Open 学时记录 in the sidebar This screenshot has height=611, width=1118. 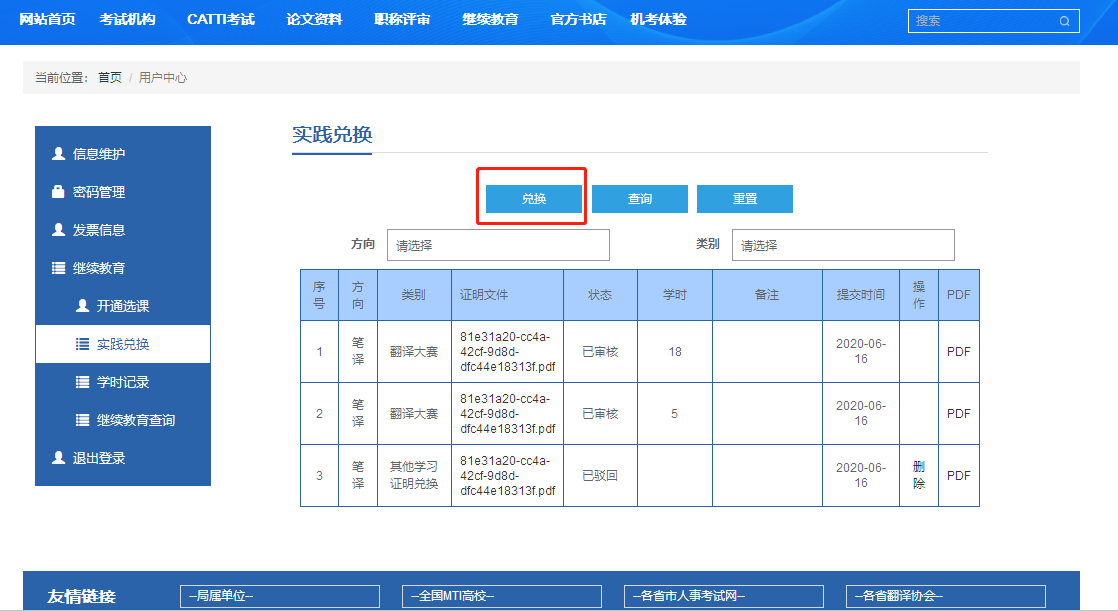tap(122, 382)
